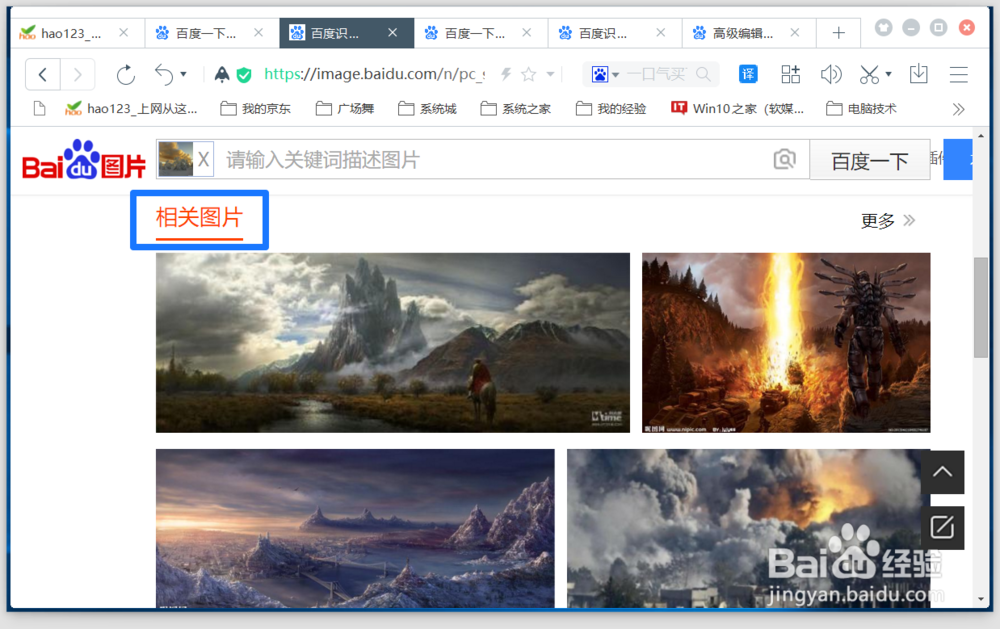The image size is (1000, 629).
Task: Open the smoke and explosion image
Action: [744, 528]
